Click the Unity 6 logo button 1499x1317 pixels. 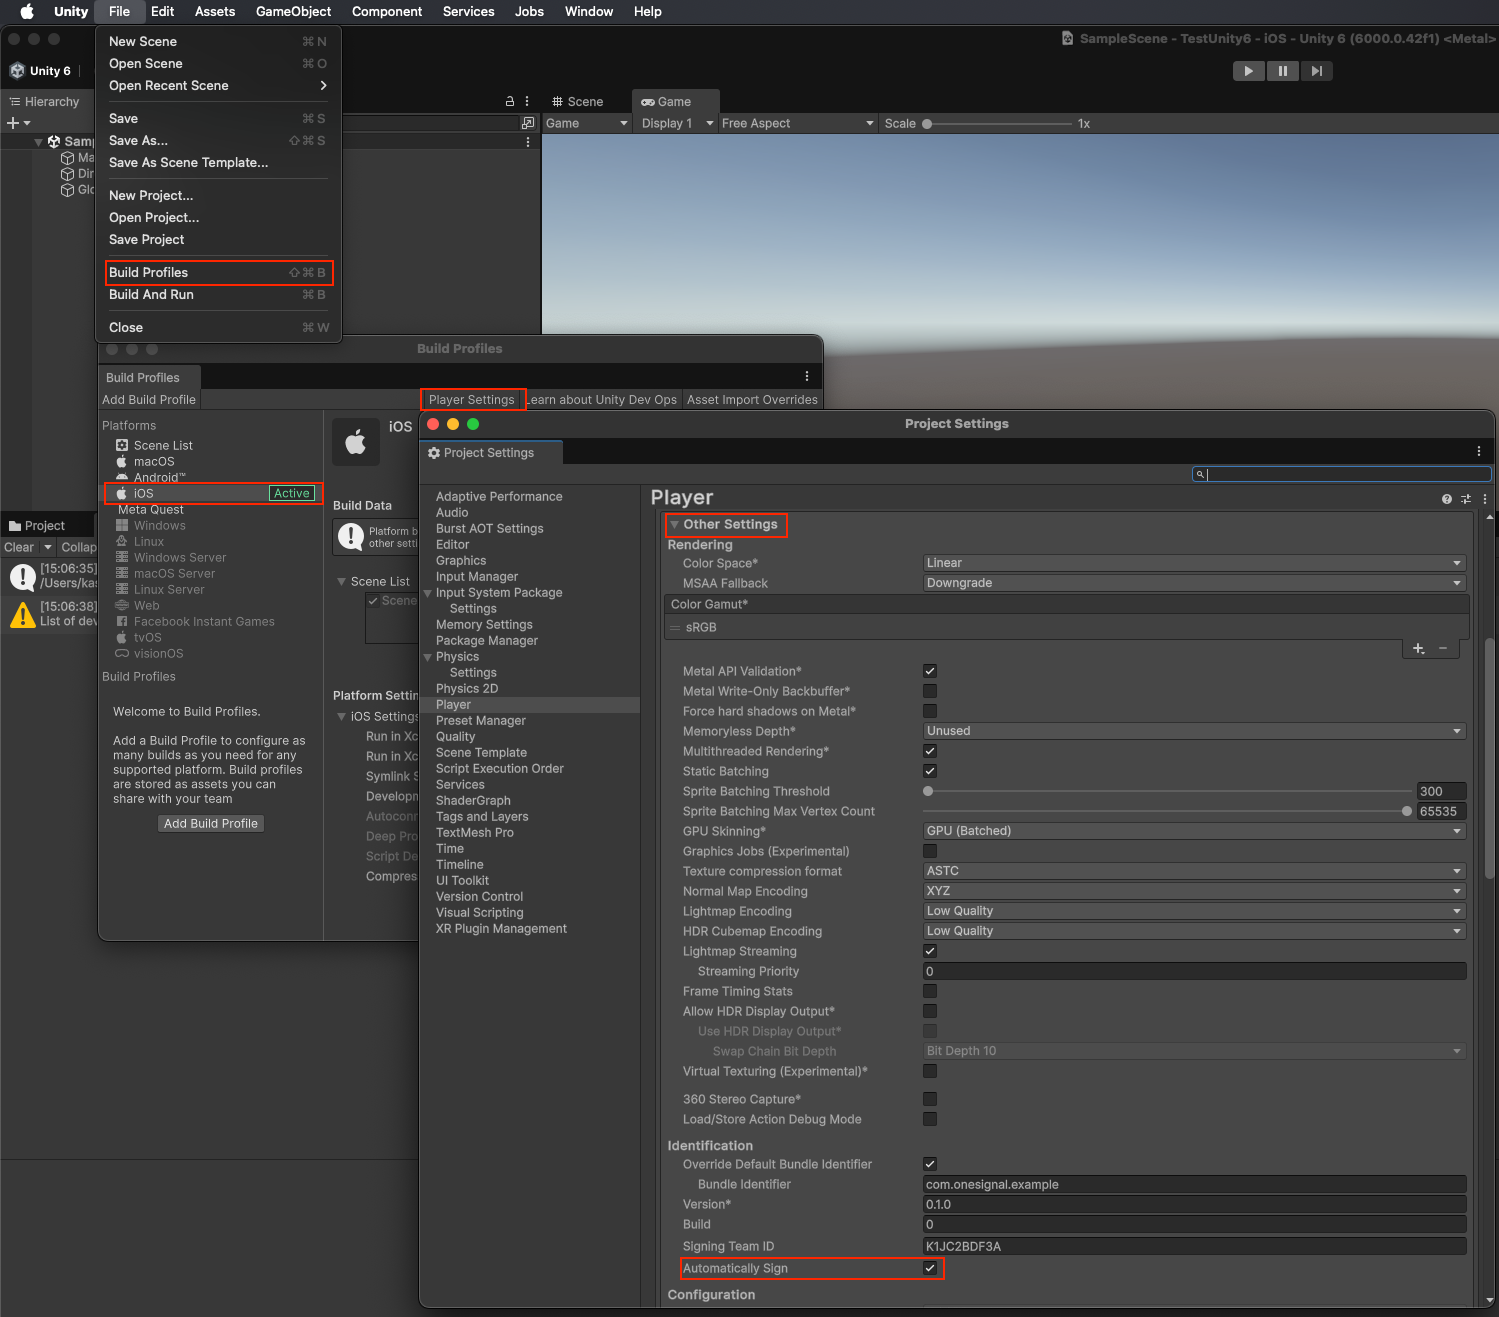pos(40,71)
